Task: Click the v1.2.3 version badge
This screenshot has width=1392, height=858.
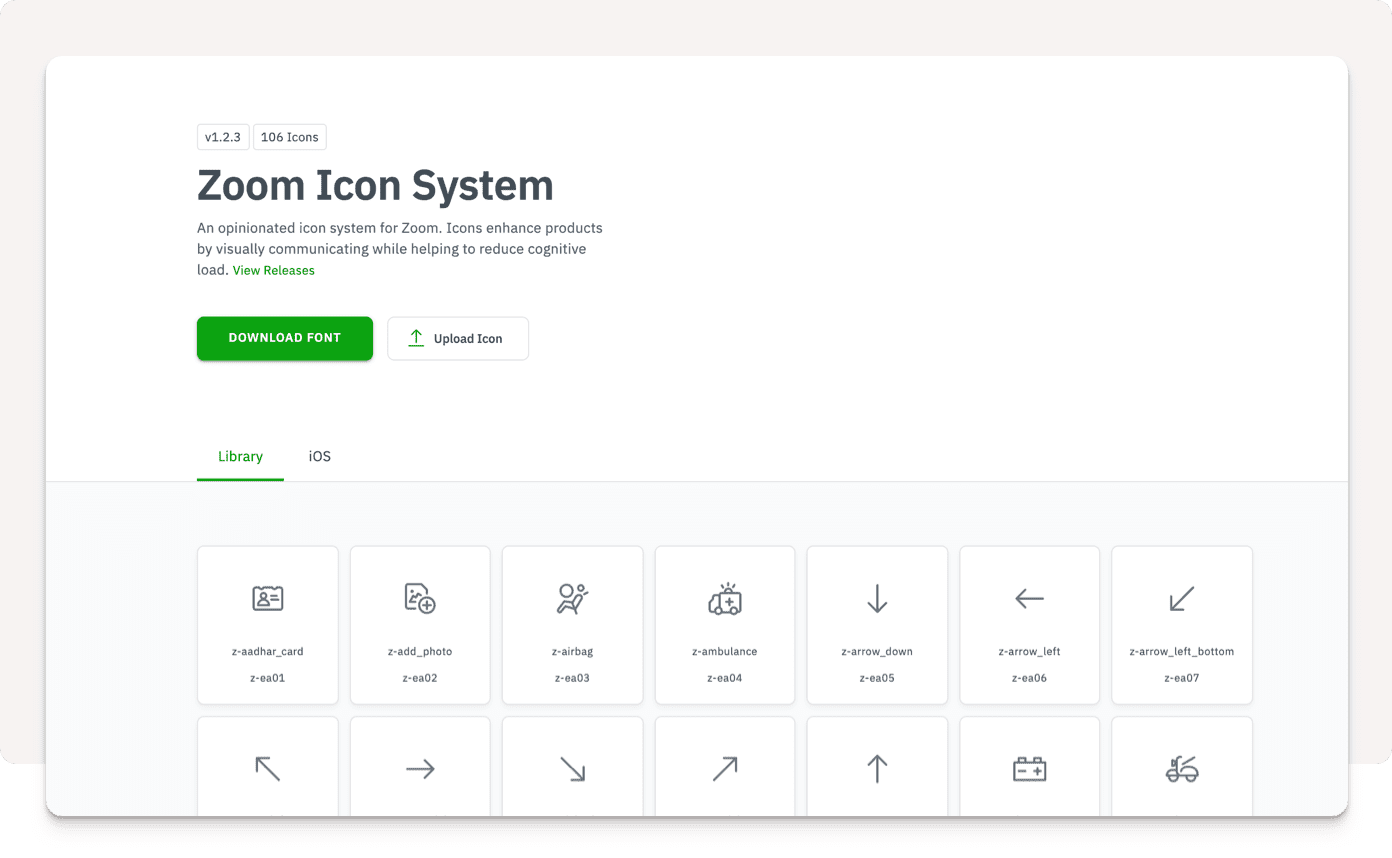Action: click(x=223, y=137)
